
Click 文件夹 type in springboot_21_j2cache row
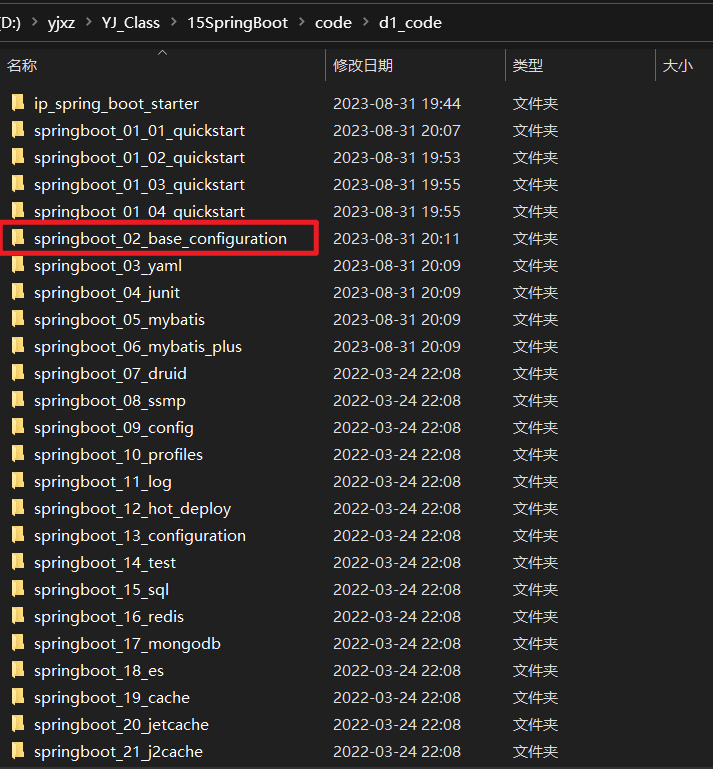coord(535,751)
